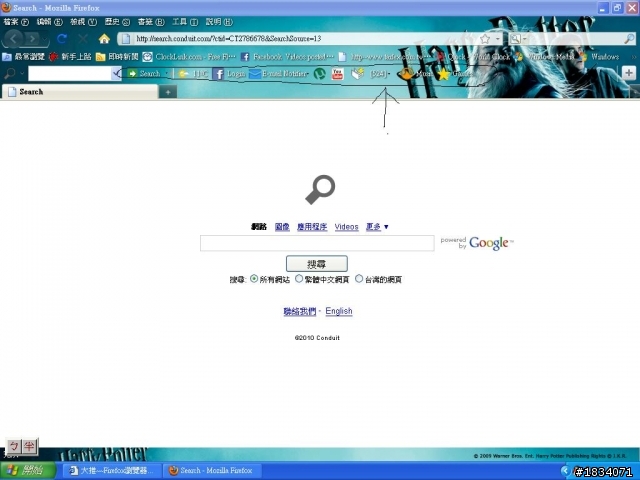
Task: Click the Conduit toolbar search input
Action: click(69, 74)
